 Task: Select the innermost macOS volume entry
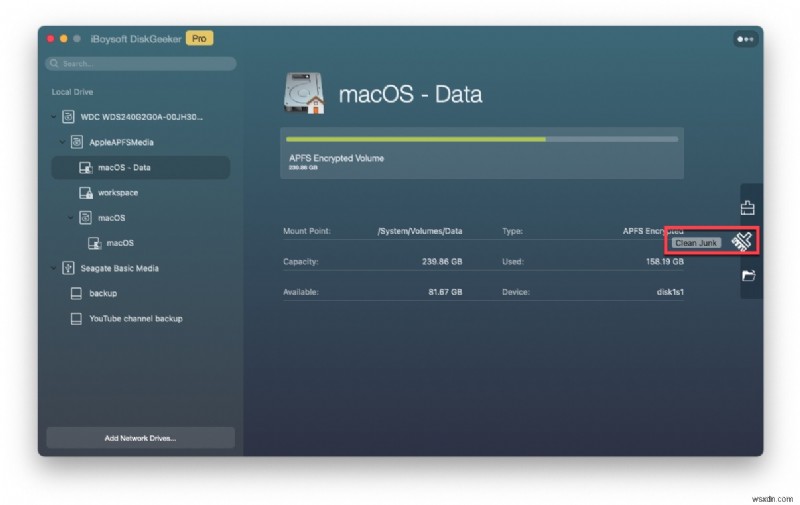pos(120,242)
